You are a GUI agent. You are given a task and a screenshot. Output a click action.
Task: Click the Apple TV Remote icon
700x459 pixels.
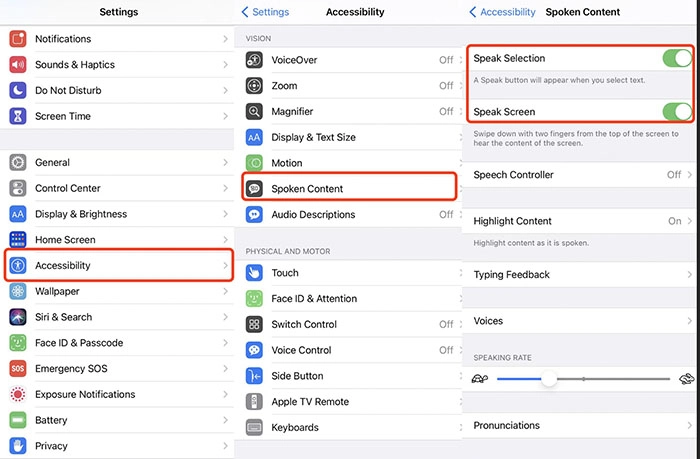point(254,402)
